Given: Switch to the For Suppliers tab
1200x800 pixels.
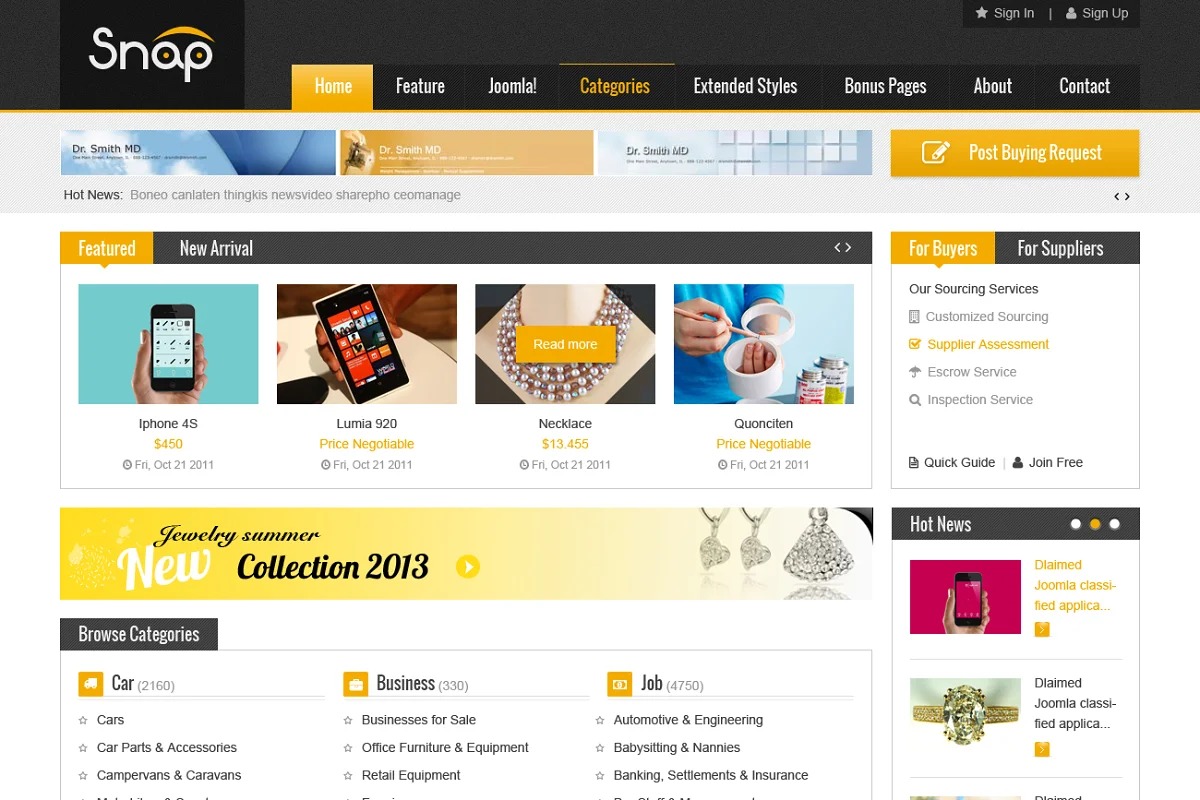Looking at the screenshot, I should tap(1060, 248).
